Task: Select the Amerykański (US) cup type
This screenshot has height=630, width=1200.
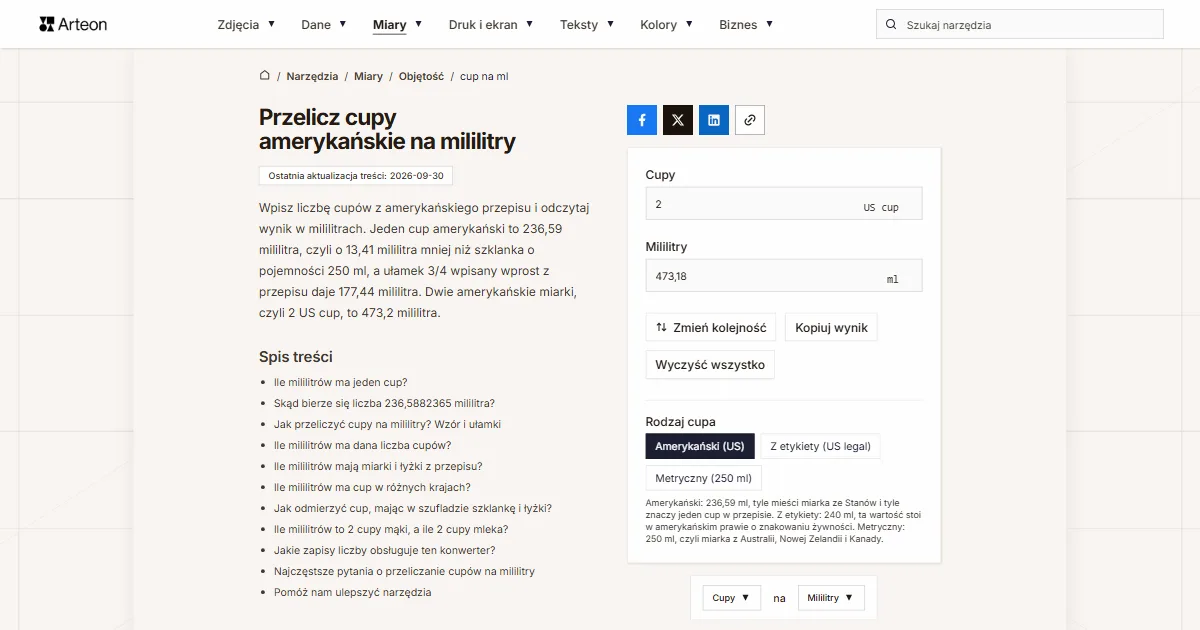Action: (700, 446)
